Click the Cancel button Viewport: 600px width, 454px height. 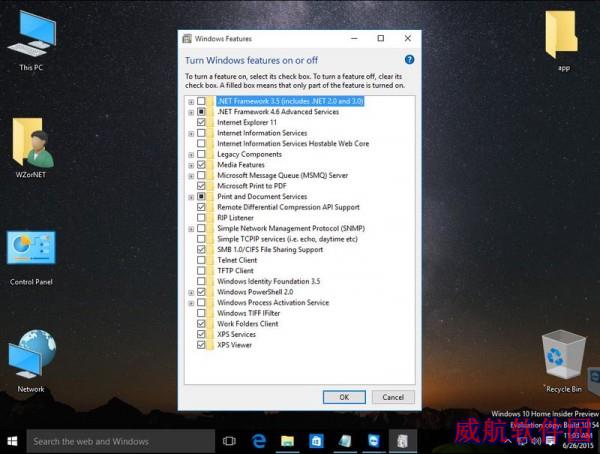pos(393,397)
